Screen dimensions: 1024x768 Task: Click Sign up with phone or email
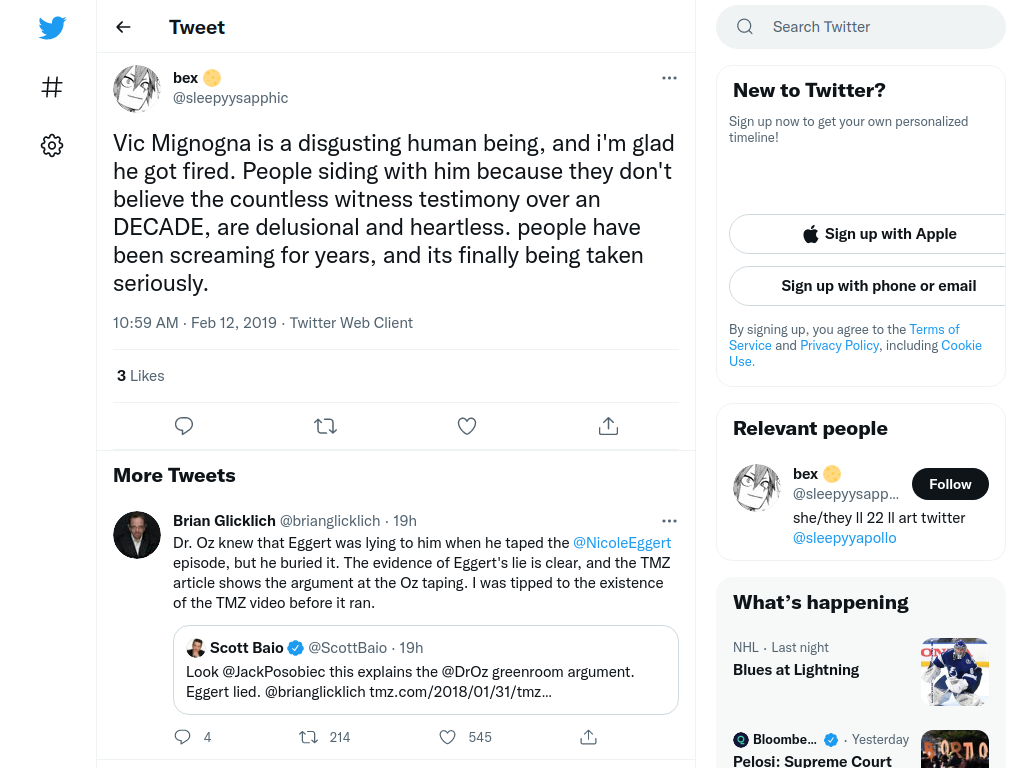879,286
